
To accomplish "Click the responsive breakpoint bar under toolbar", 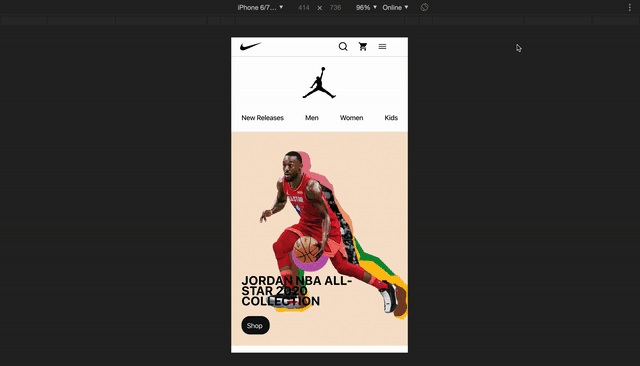I will 320,20.
